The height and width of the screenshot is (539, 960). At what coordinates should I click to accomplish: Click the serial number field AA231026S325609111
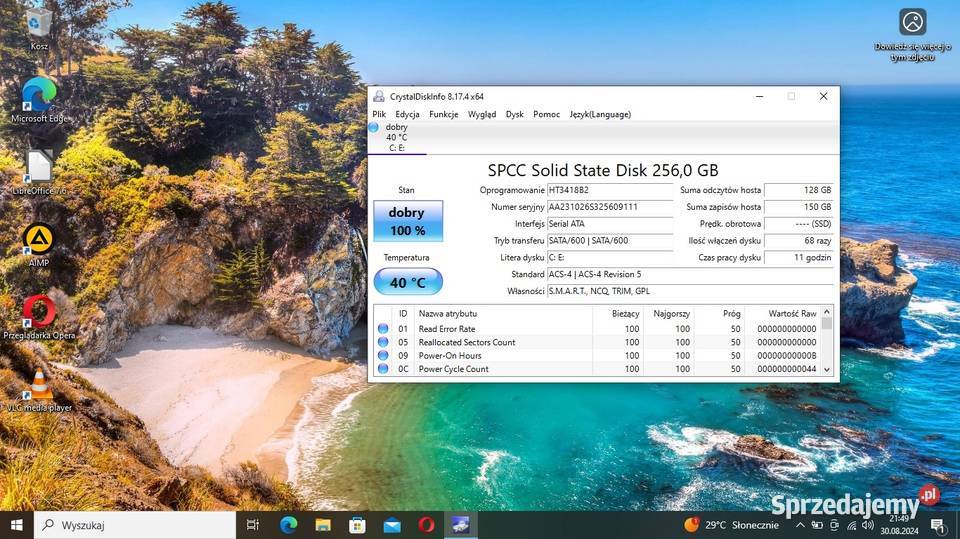610,207
